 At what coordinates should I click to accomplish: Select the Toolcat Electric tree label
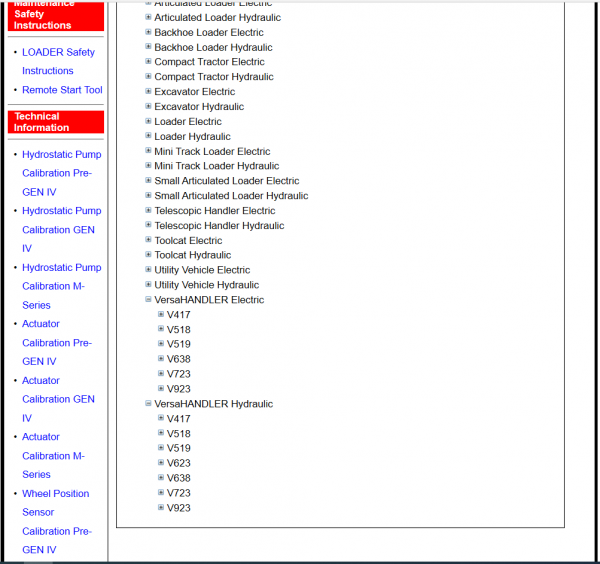188,240
